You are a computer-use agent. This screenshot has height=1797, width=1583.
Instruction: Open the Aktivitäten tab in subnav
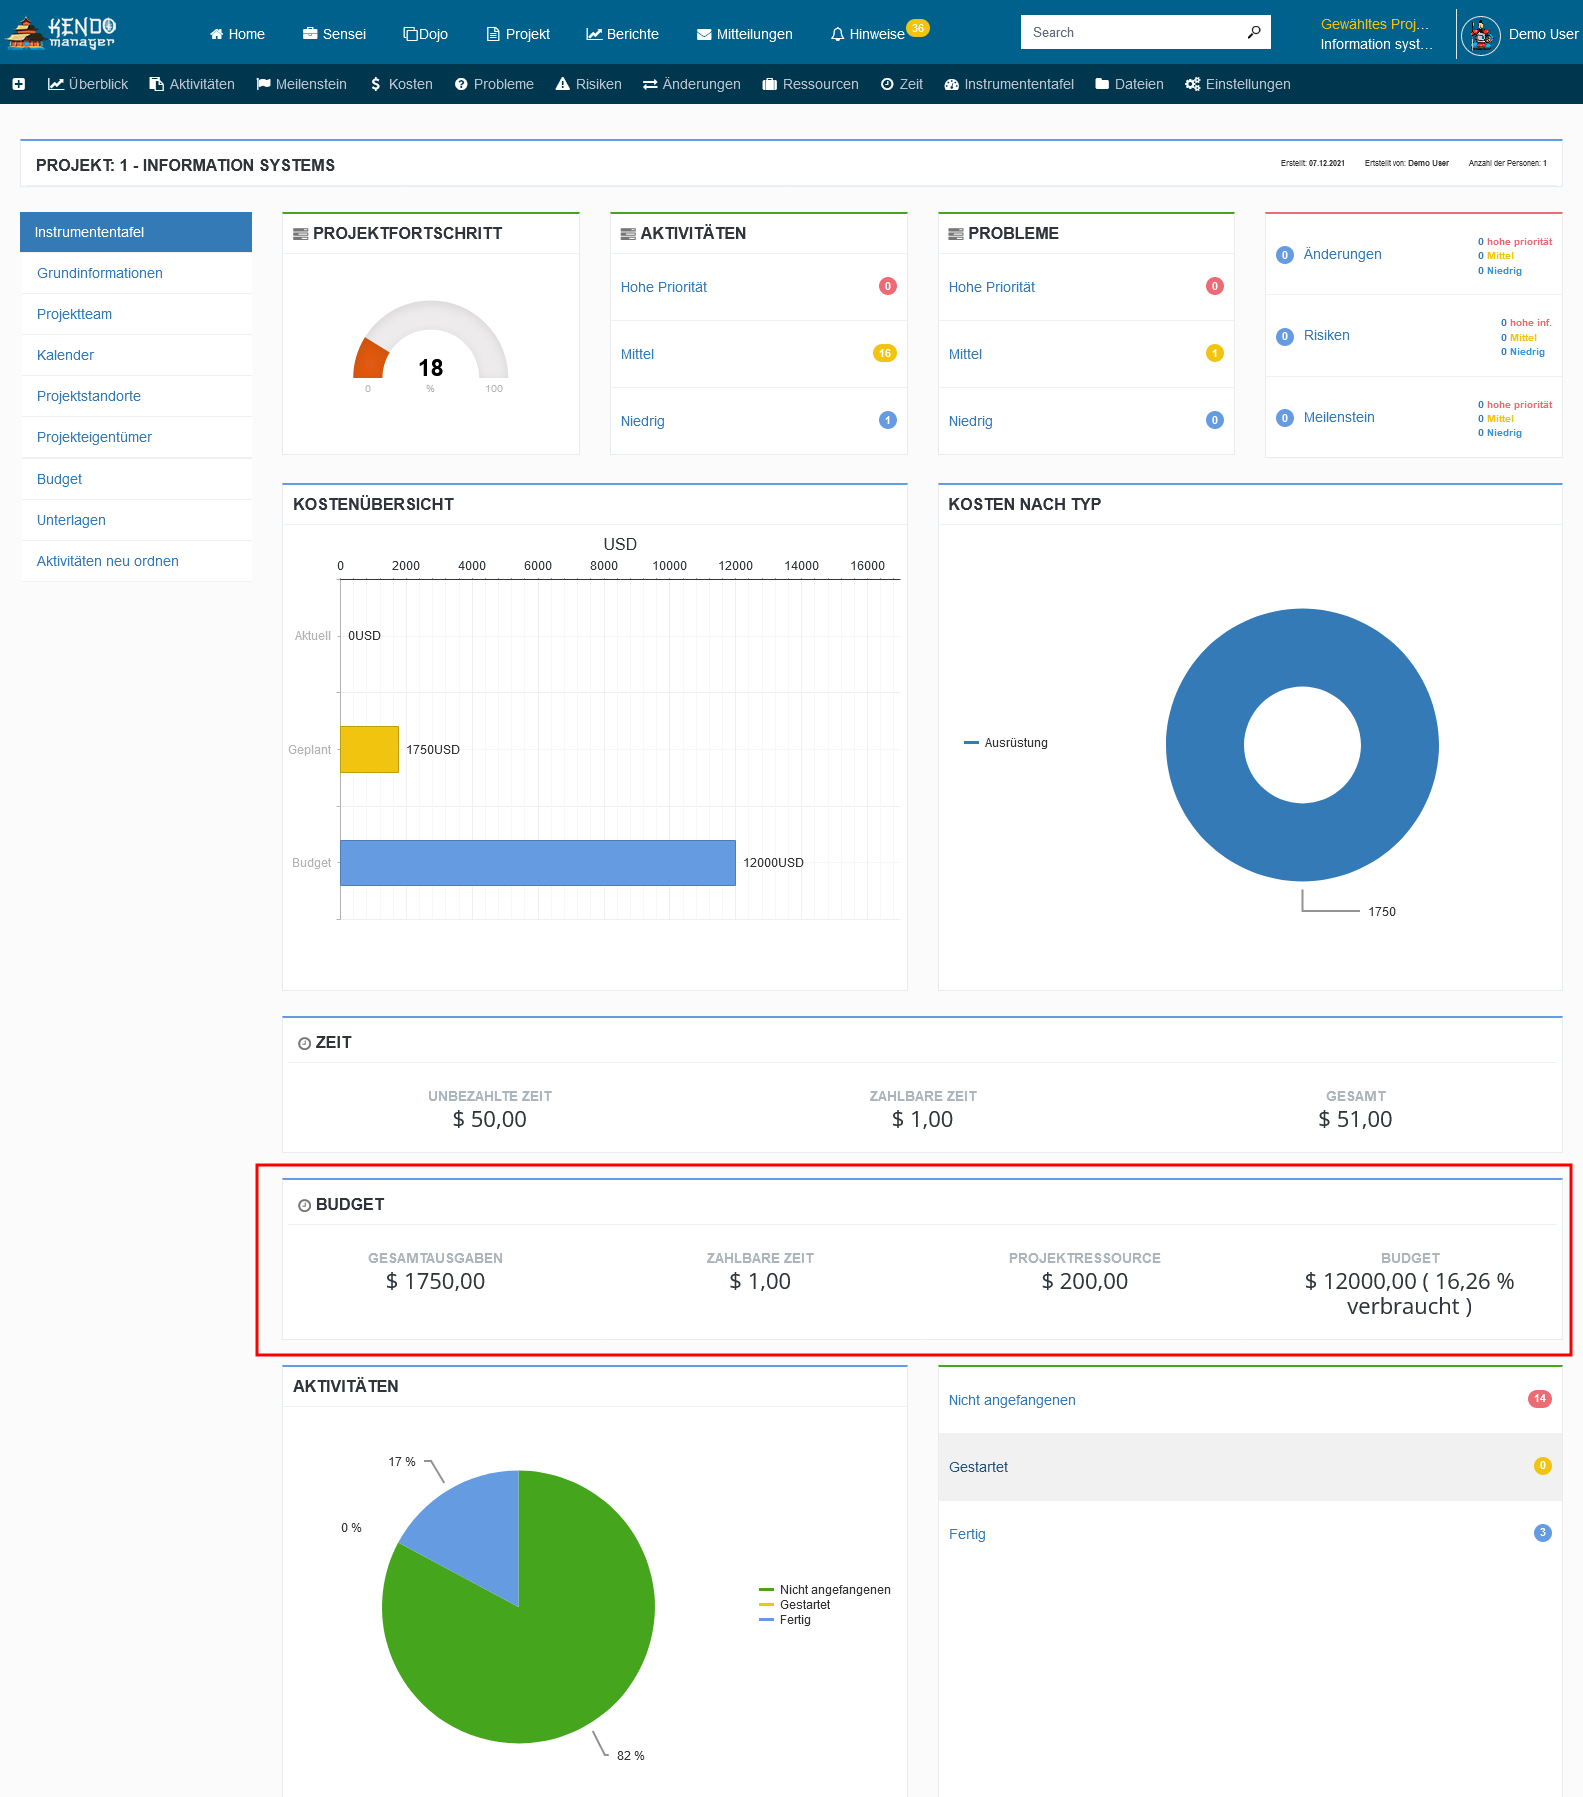click(192, 84)
